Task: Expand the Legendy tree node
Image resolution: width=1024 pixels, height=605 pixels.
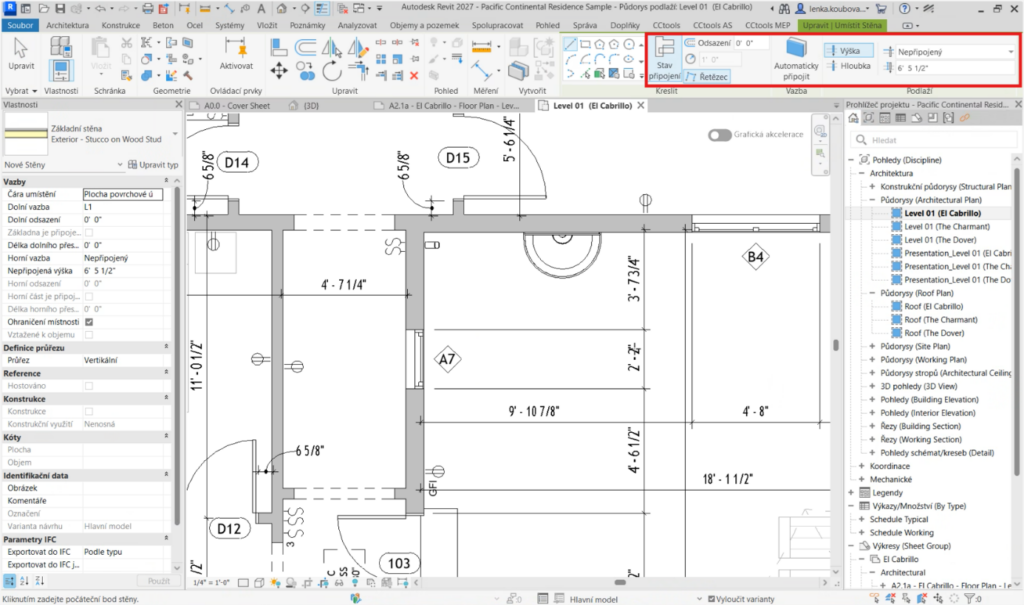Action: 851,492
